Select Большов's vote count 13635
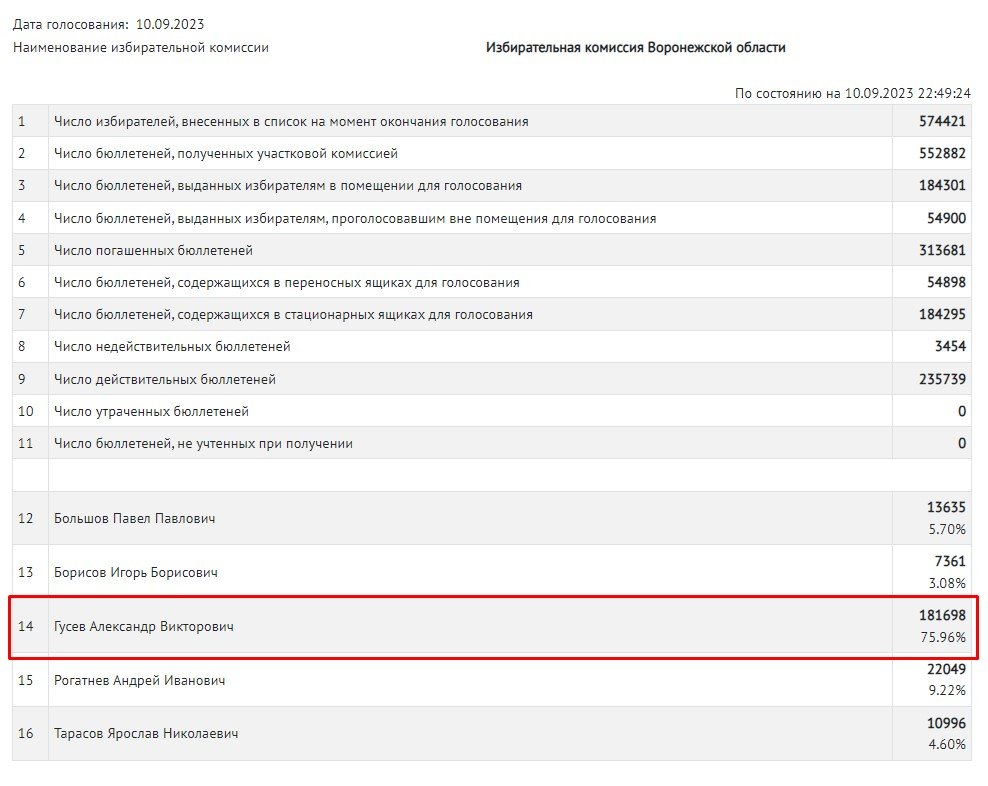The image size is (988, 786). pos(946,507)
